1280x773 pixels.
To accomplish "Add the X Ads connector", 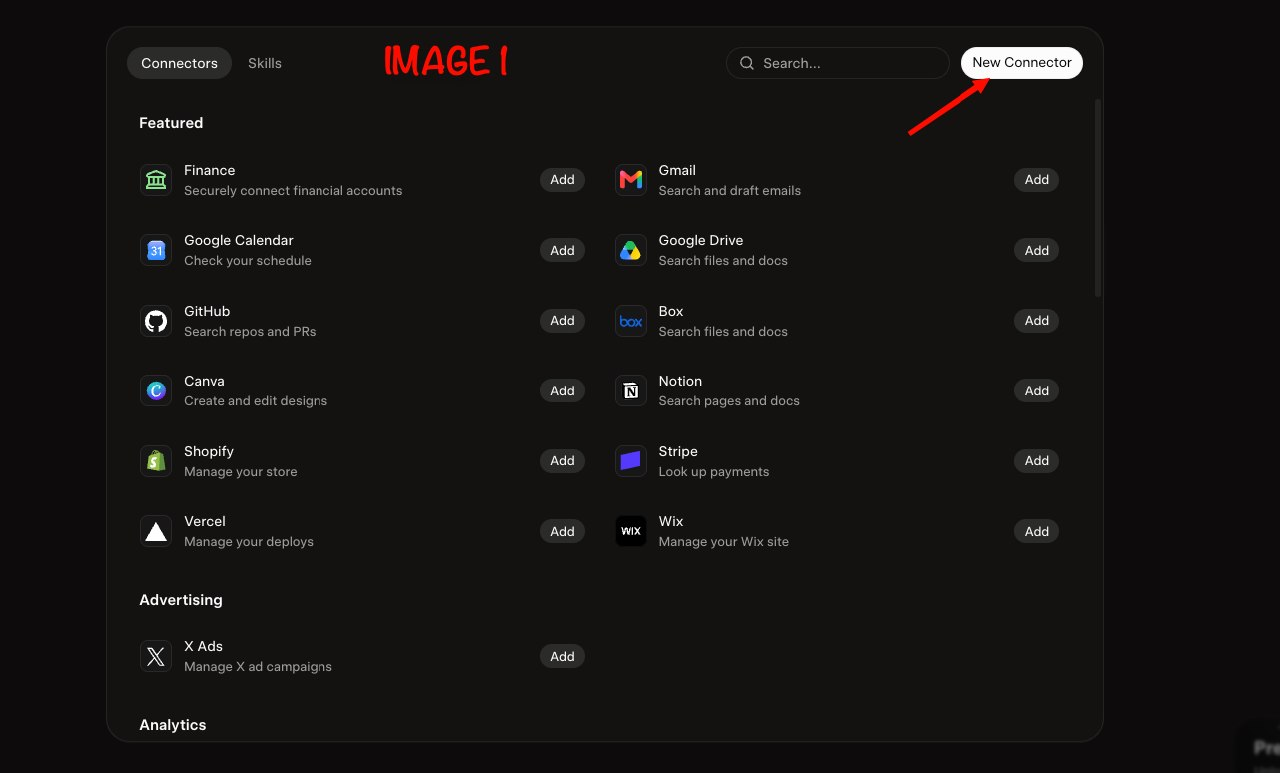I will coord(562,656).
